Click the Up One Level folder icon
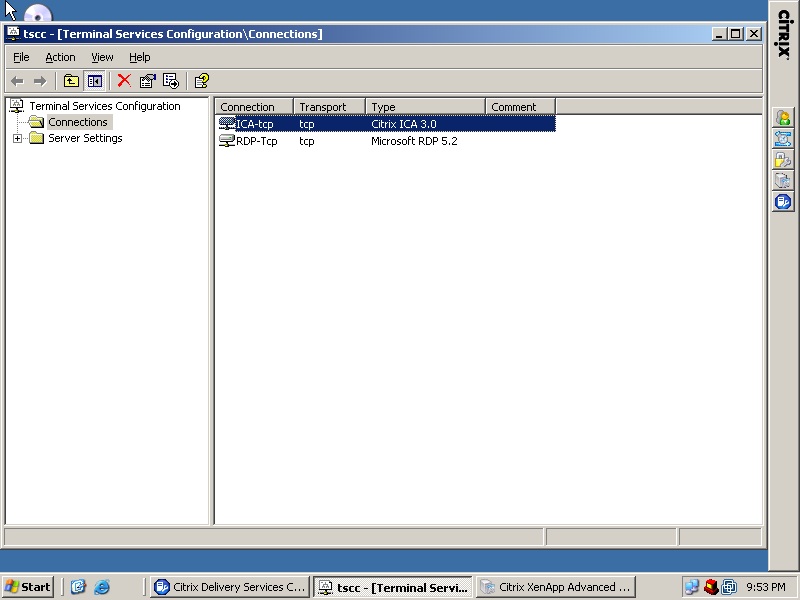 tap(70, 81)
